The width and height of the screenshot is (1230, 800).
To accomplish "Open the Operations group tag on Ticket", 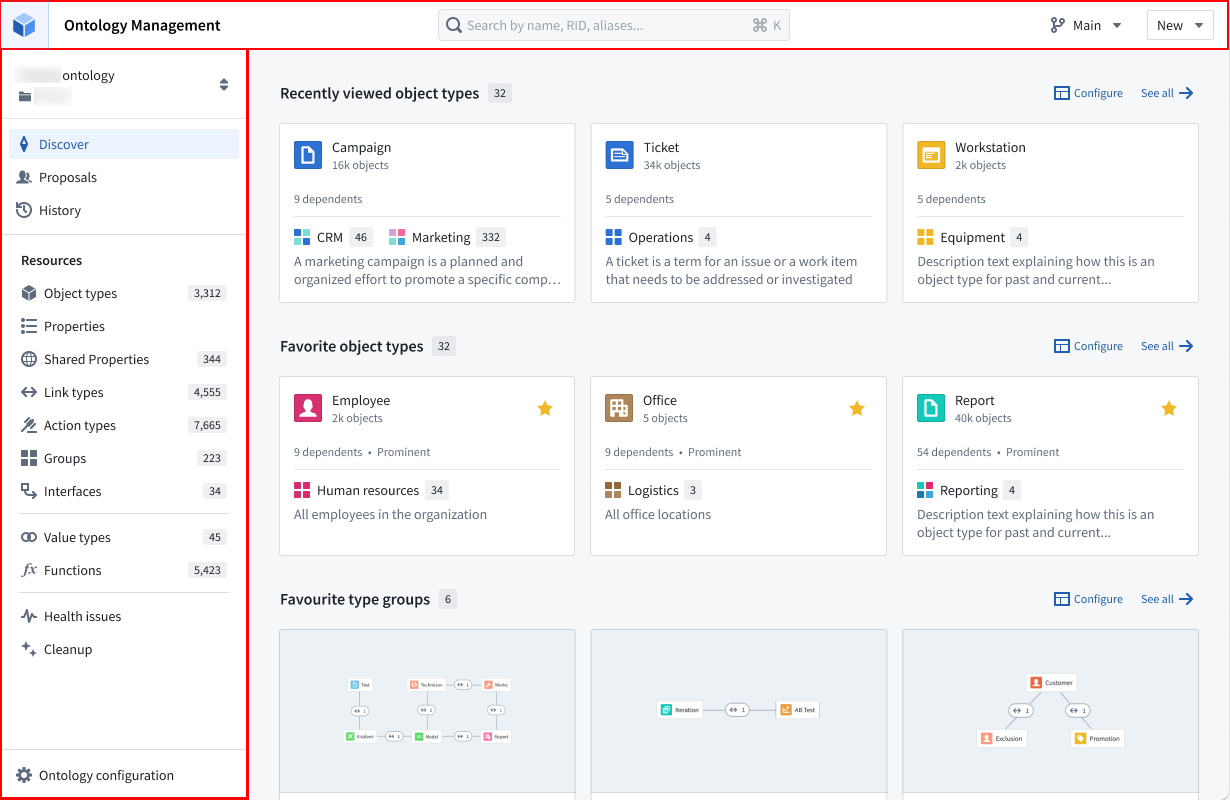I will pyautogui.click(x=661, y=237).
